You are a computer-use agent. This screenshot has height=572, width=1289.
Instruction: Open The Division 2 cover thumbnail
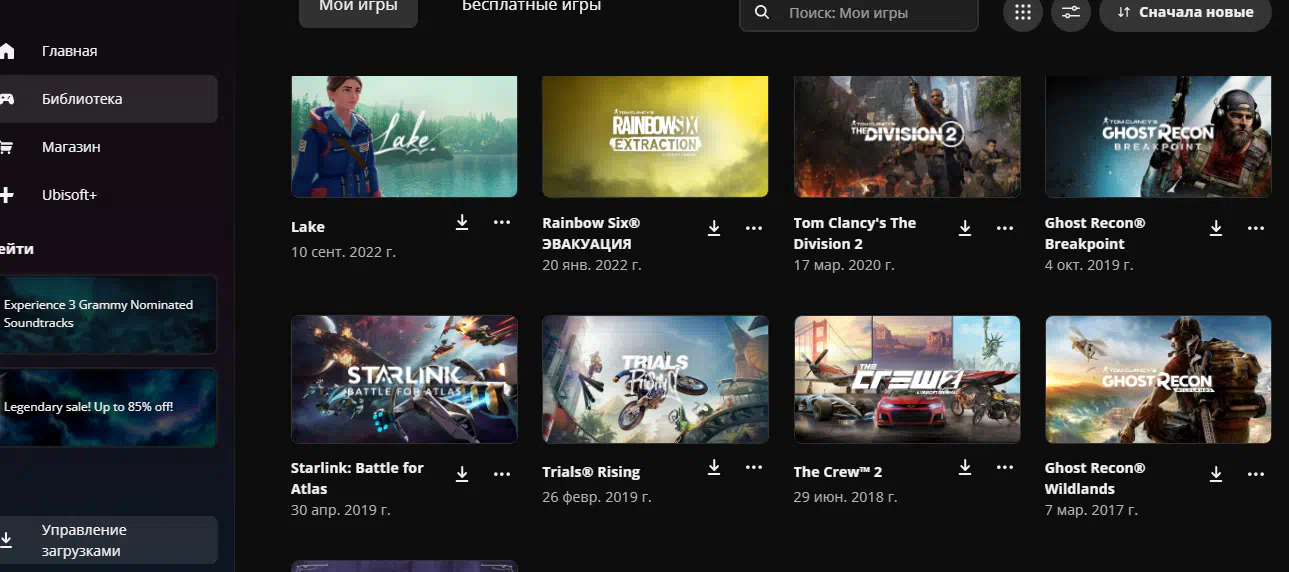coord(907,136)
